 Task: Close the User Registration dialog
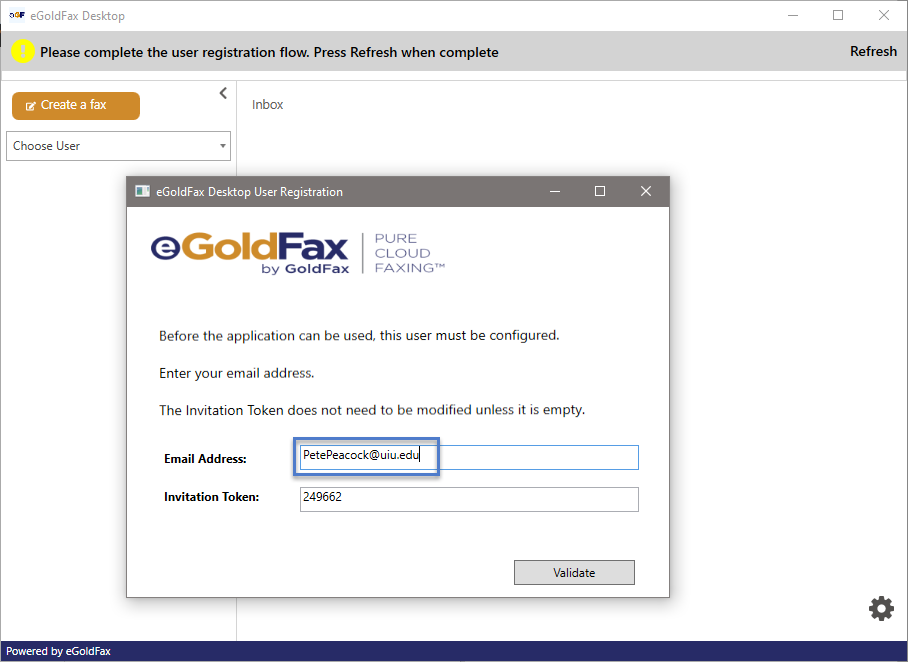646,191
